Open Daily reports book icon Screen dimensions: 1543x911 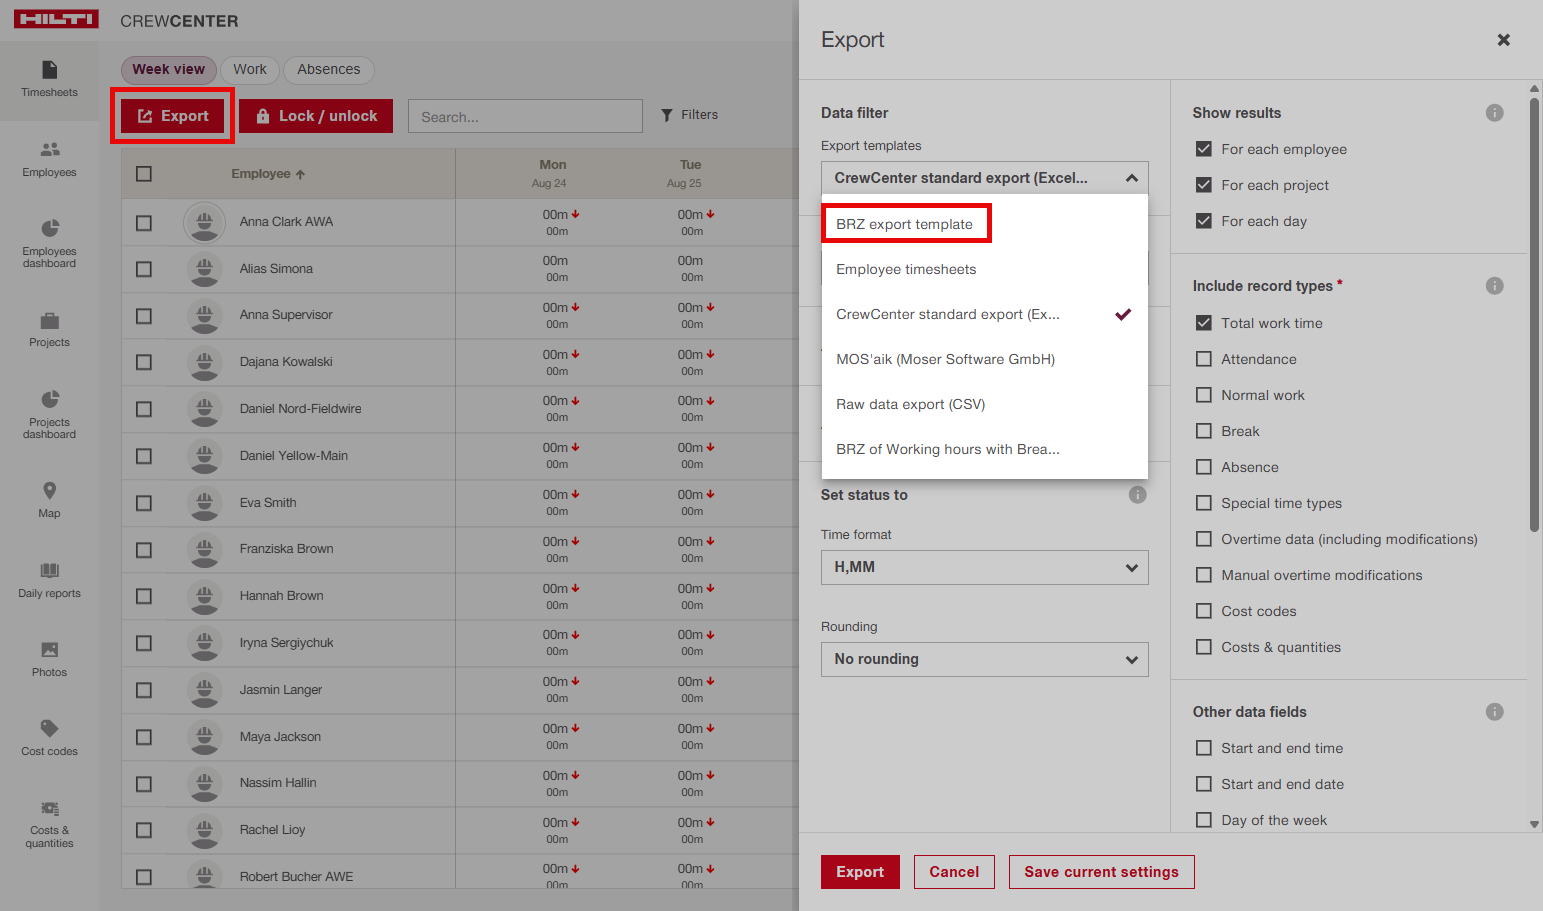49,570
